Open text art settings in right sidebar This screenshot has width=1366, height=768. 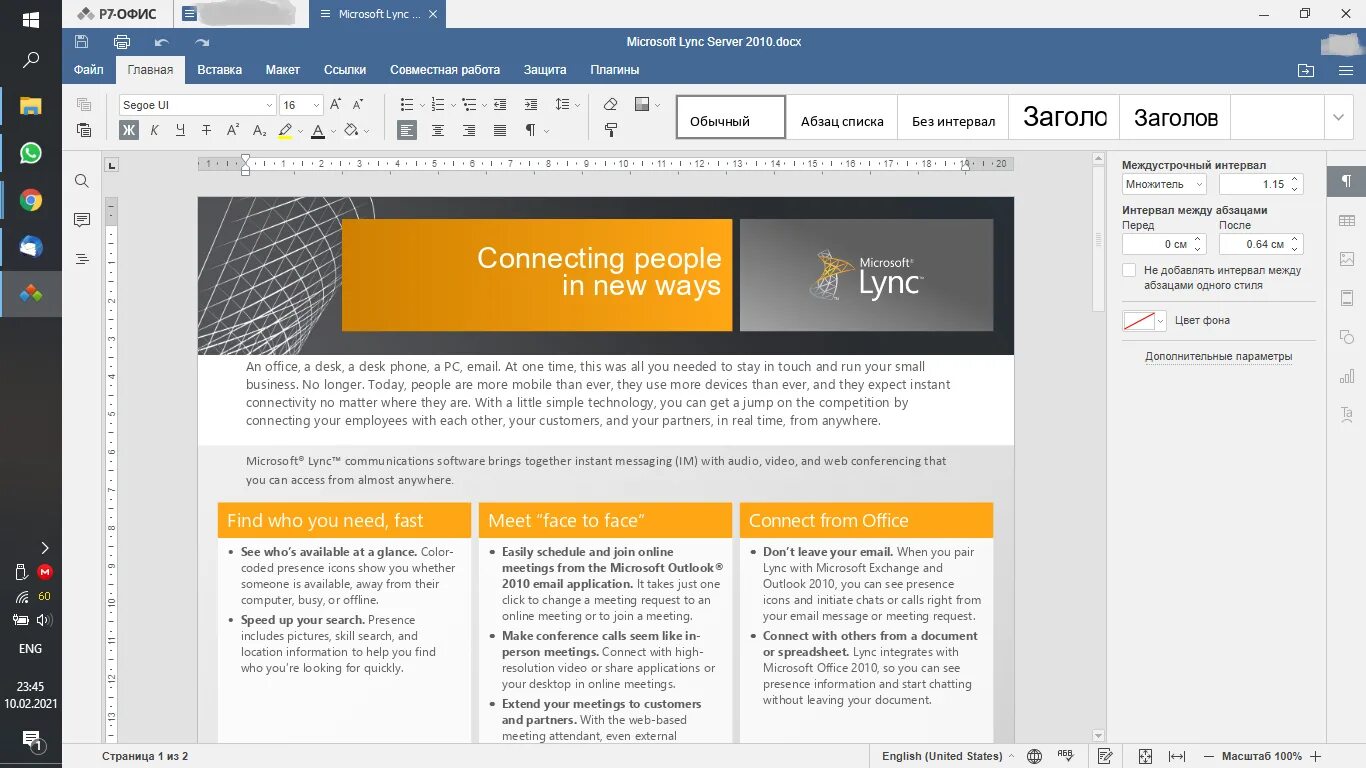[x=1346, y=414]
